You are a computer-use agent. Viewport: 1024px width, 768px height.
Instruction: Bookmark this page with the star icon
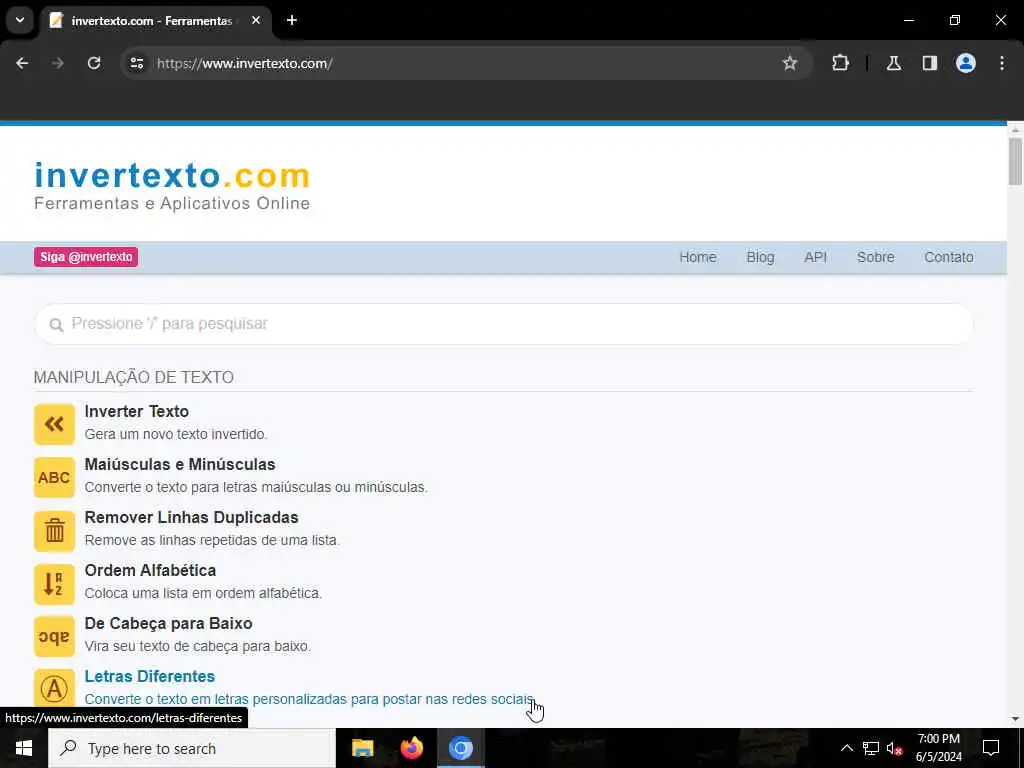790,63
